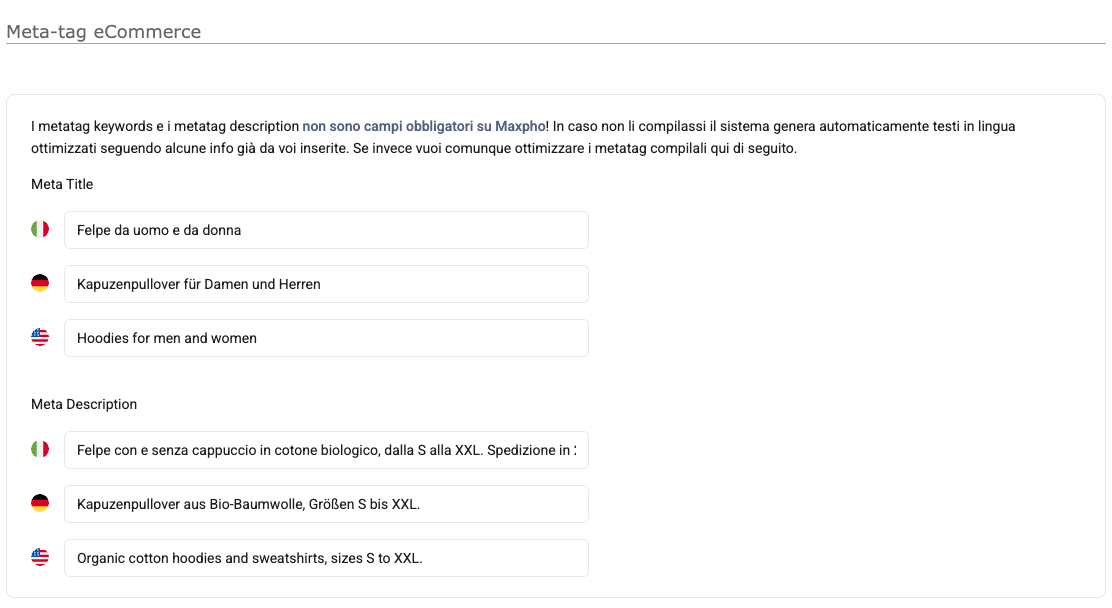Screen dimensions: 1112x608
Task: Edit the German Meta Description 'Kapuzenpullover aus Bio-Baumwolle' field
Action: pyautogui.click(x=326, y=504)
